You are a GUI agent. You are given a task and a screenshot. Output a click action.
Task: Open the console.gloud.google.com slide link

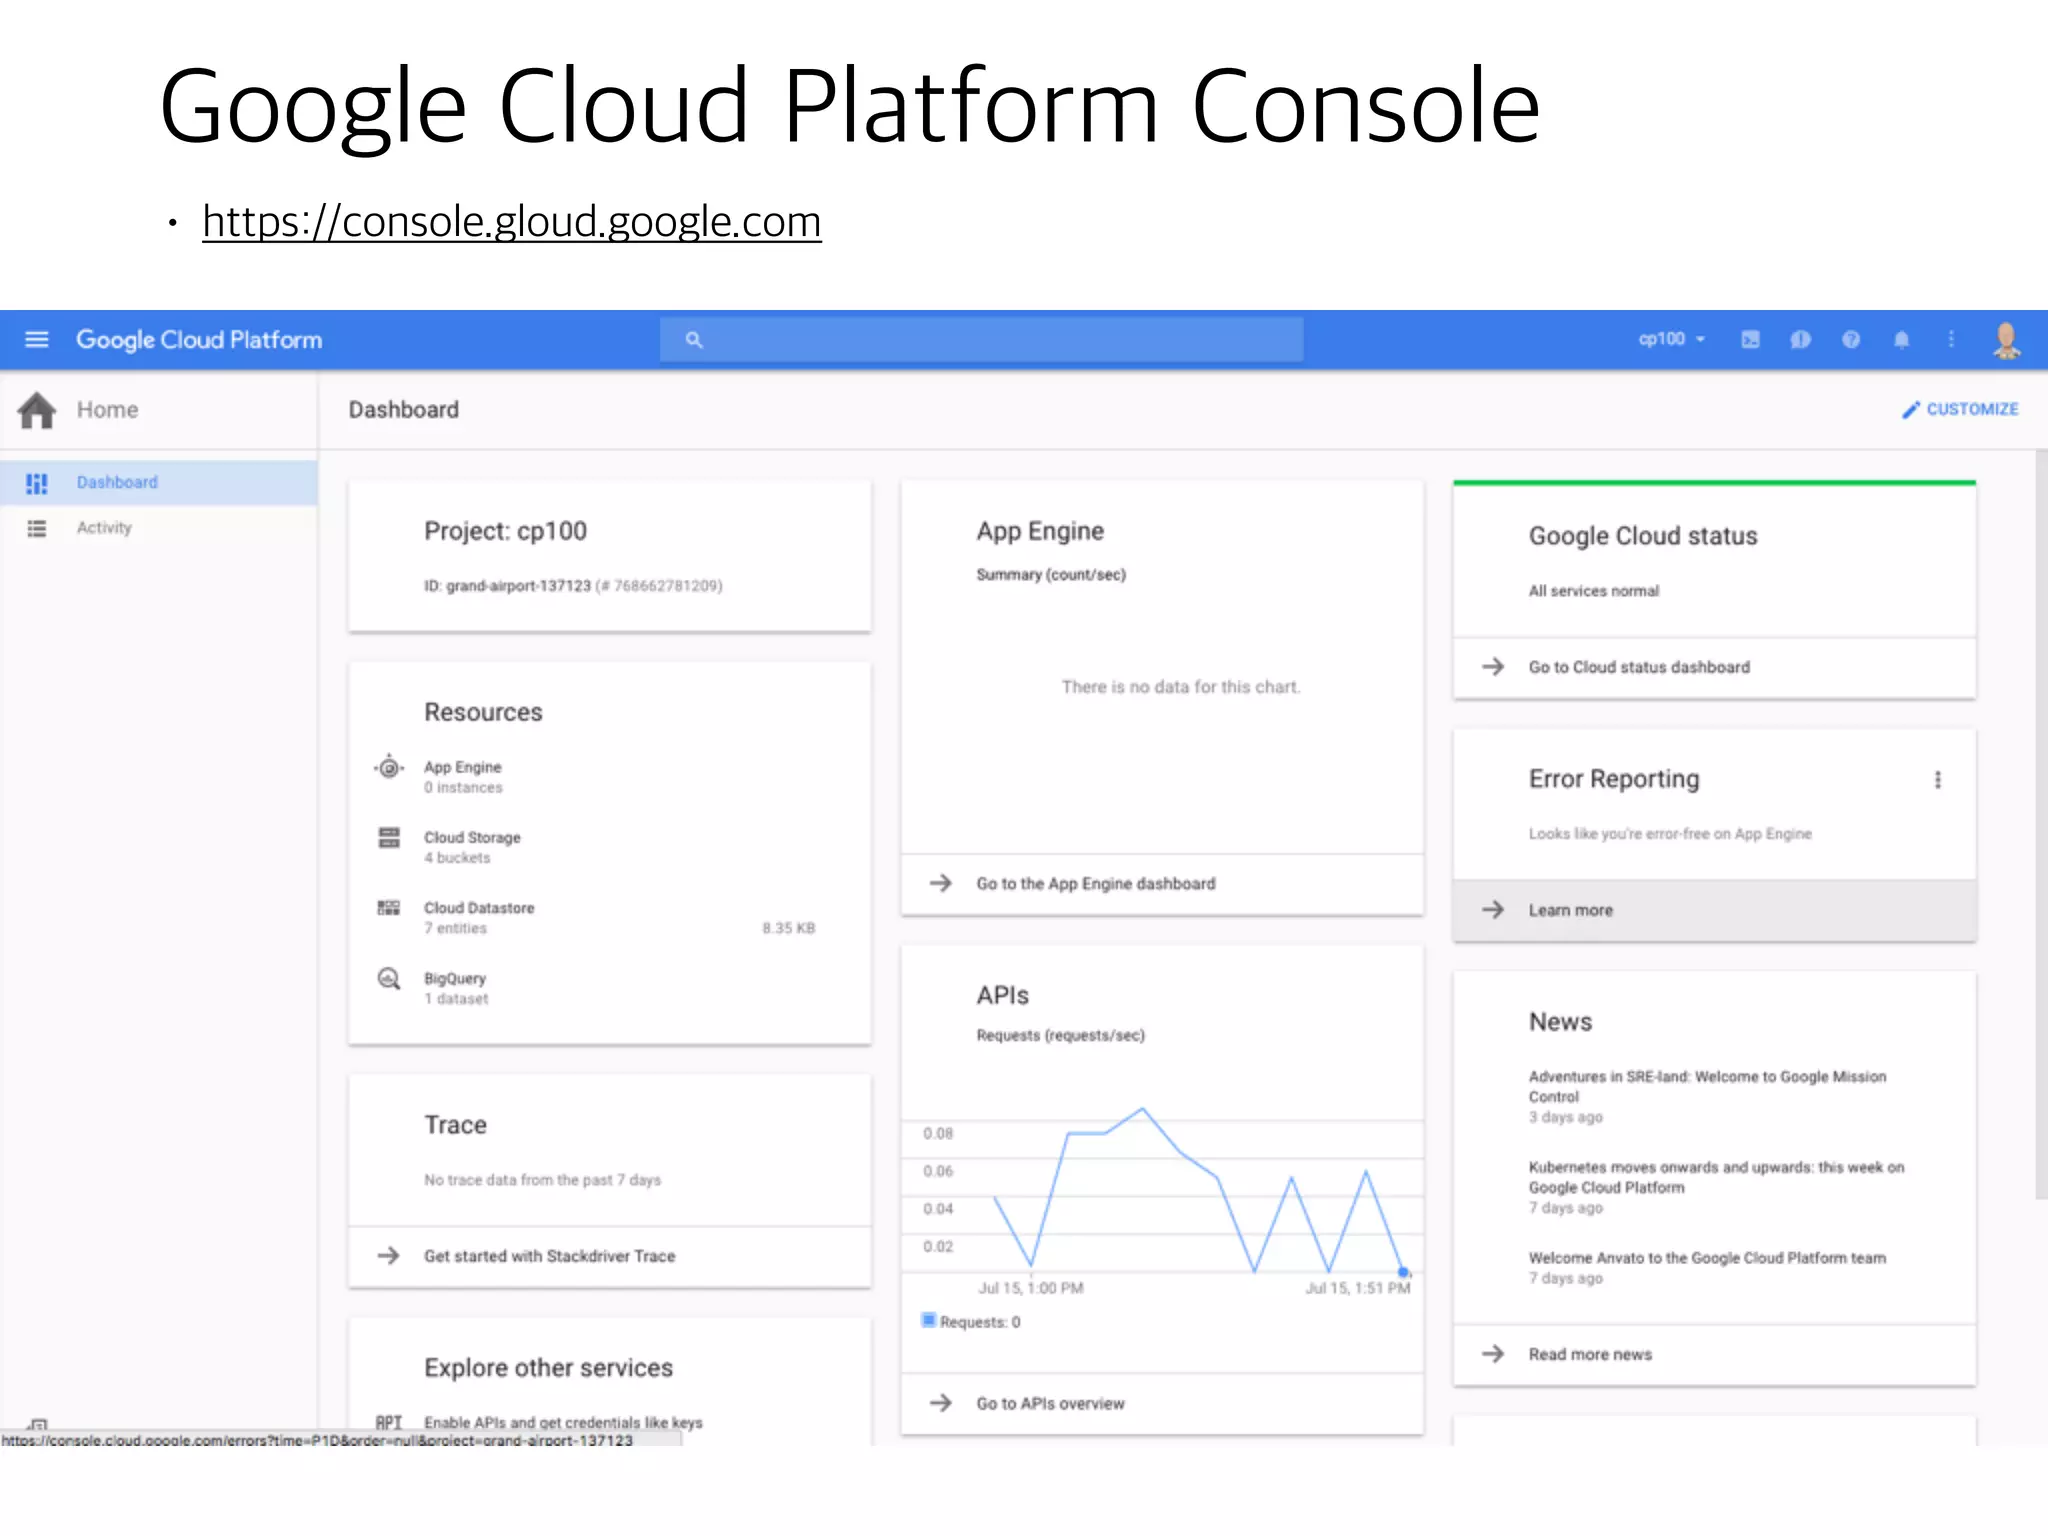(511, 221)
